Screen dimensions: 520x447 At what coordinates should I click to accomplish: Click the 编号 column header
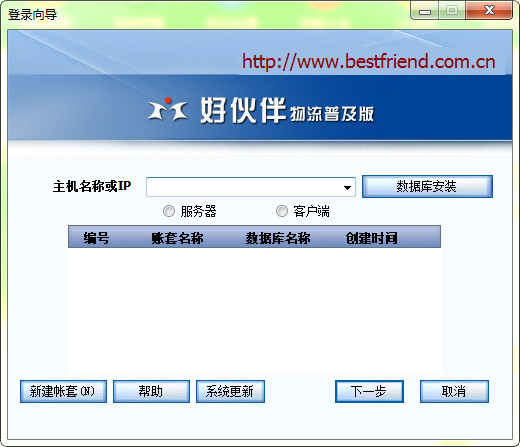(96, 238)
